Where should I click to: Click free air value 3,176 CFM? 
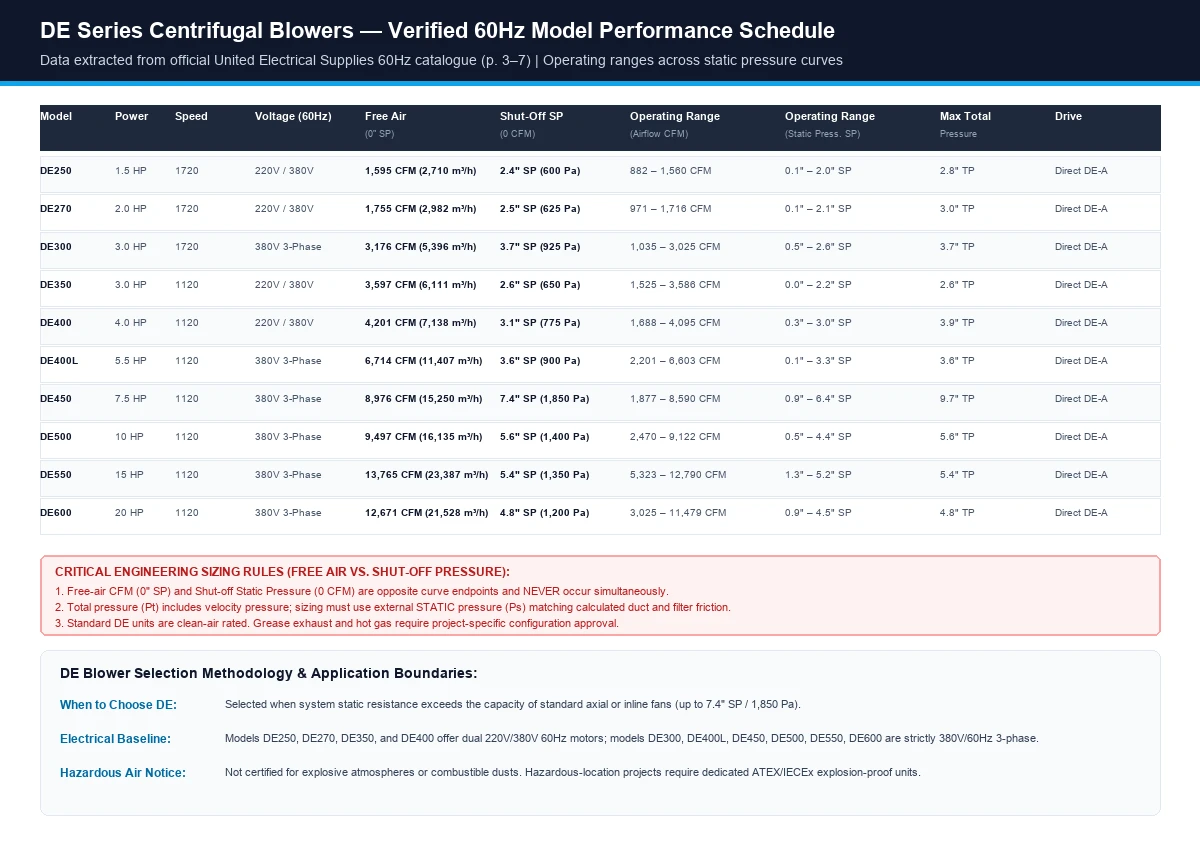point(420,247)
